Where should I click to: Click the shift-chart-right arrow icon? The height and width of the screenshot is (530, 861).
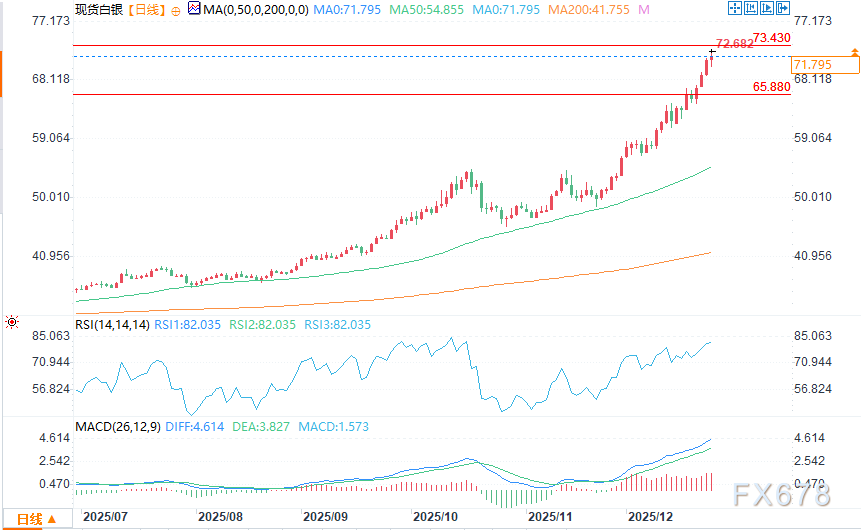click(783, 8)
